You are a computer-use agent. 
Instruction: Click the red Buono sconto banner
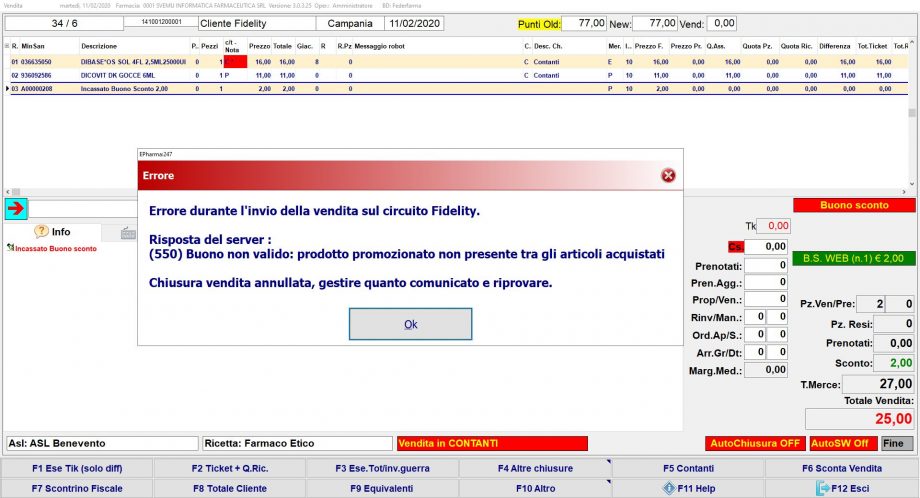(854, 205)
